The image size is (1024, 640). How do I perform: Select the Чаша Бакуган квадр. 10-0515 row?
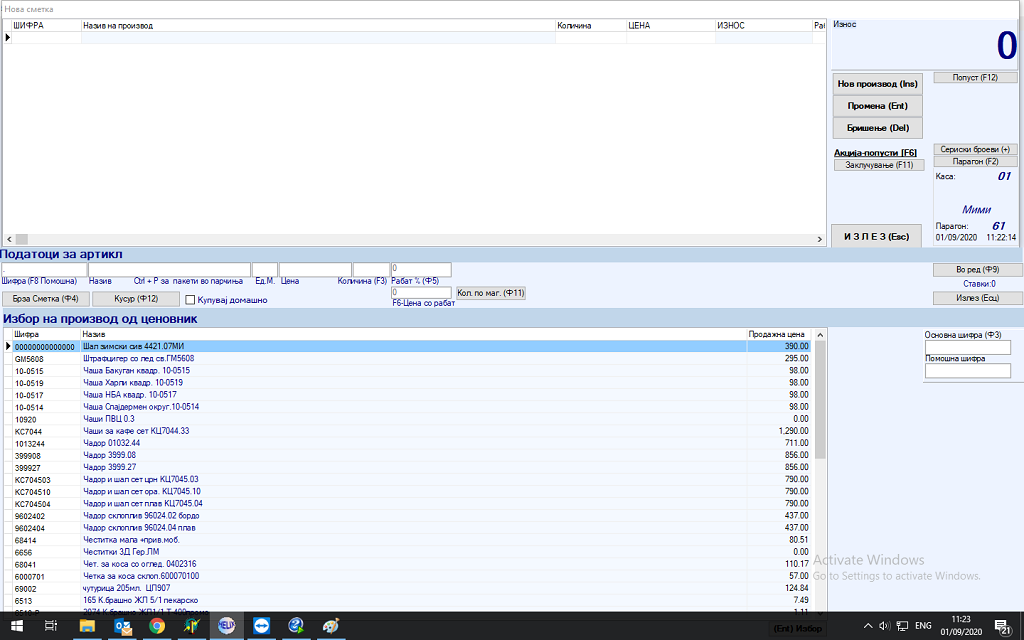coord(136,370)
